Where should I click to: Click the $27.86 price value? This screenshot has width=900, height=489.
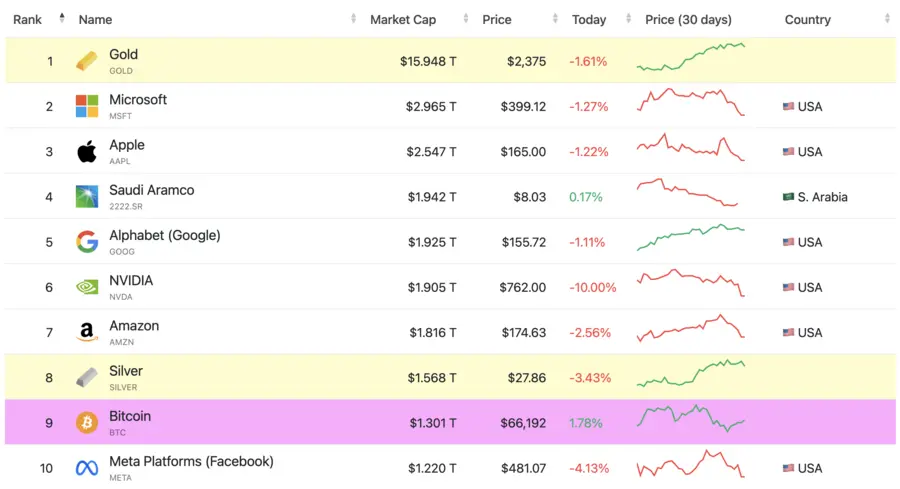pyautogui.click(x=526, y=378)
